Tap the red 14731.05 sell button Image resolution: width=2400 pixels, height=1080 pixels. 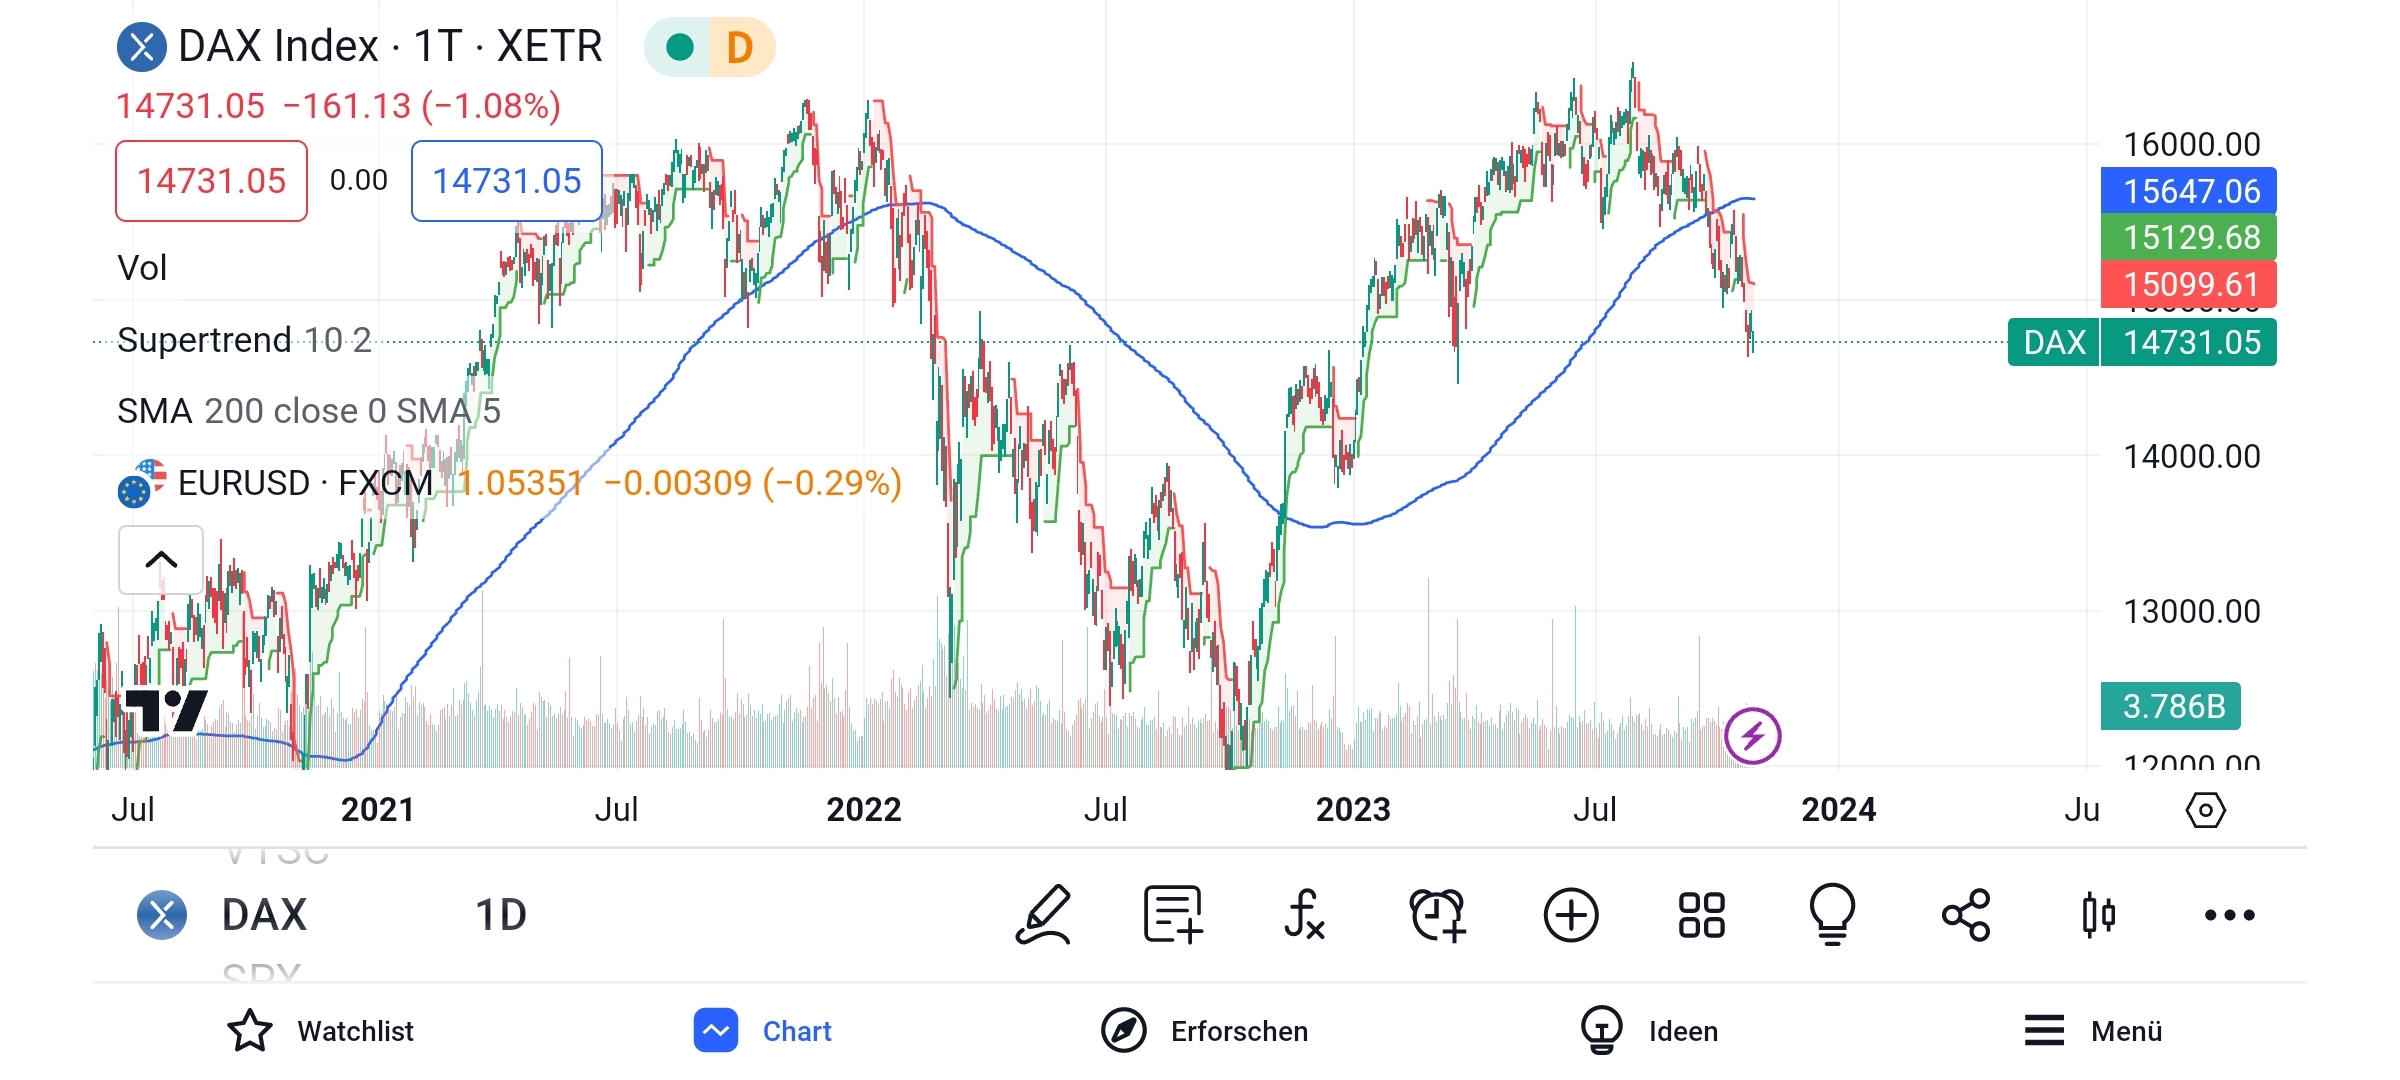tap(211, 181)
